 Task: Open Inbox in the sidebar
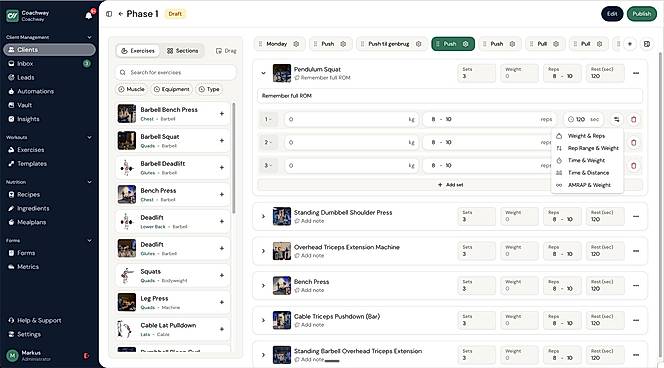[49, 64]
